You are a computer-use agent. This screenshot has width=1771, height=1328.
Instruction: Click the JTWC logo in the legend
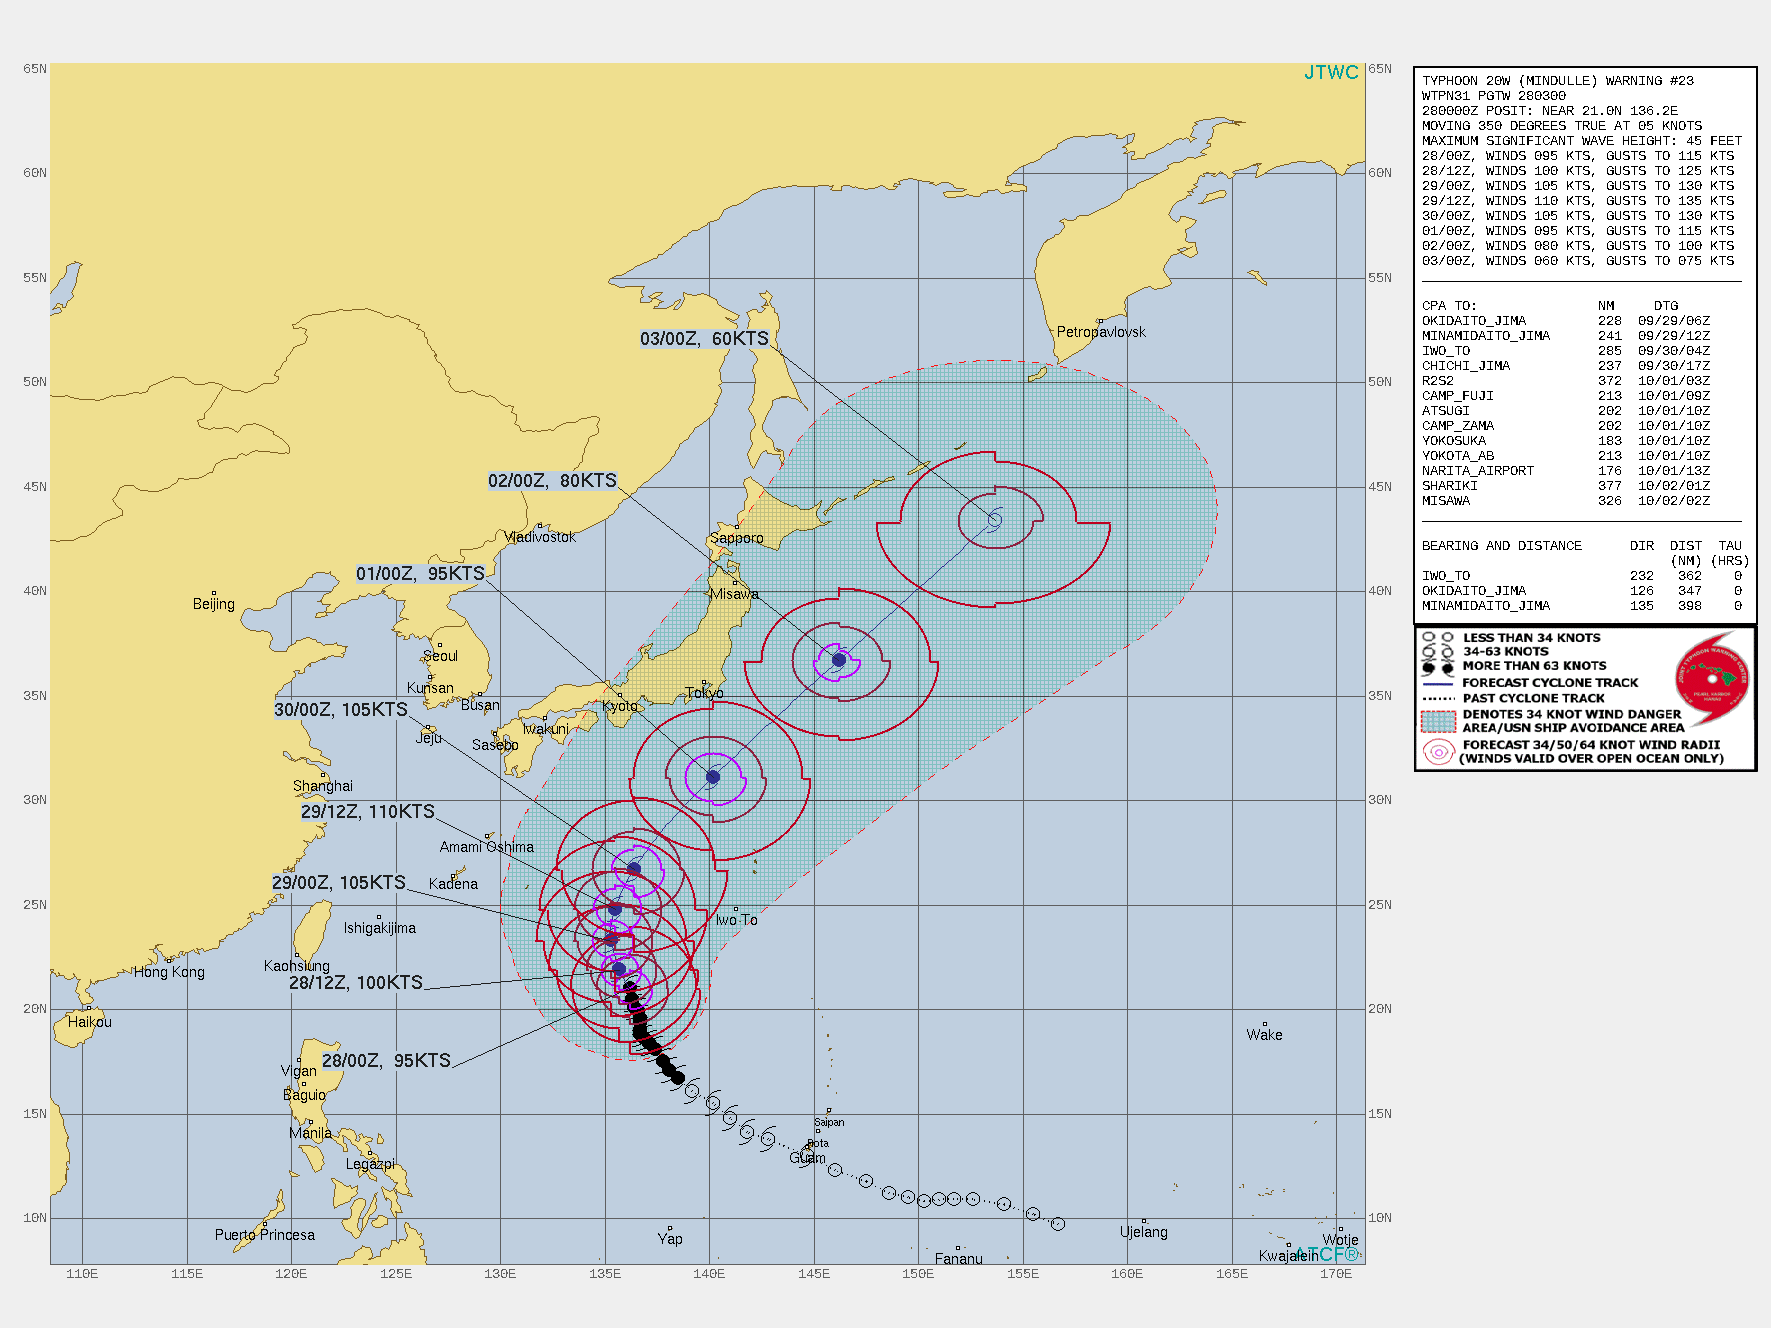pyautogui.click(x=1712, y=679)
